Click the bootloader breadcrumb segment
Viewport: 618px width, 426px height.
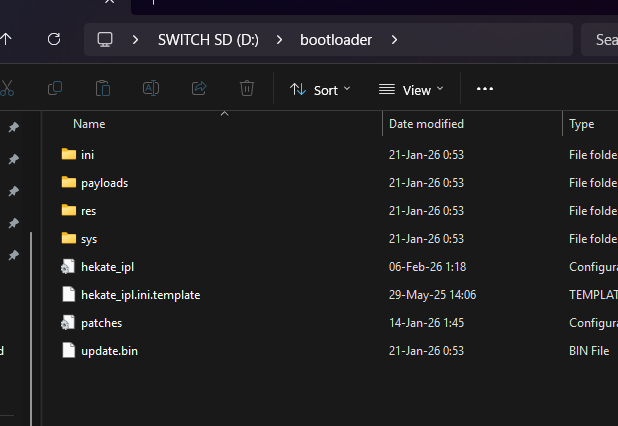pos(336,40)
